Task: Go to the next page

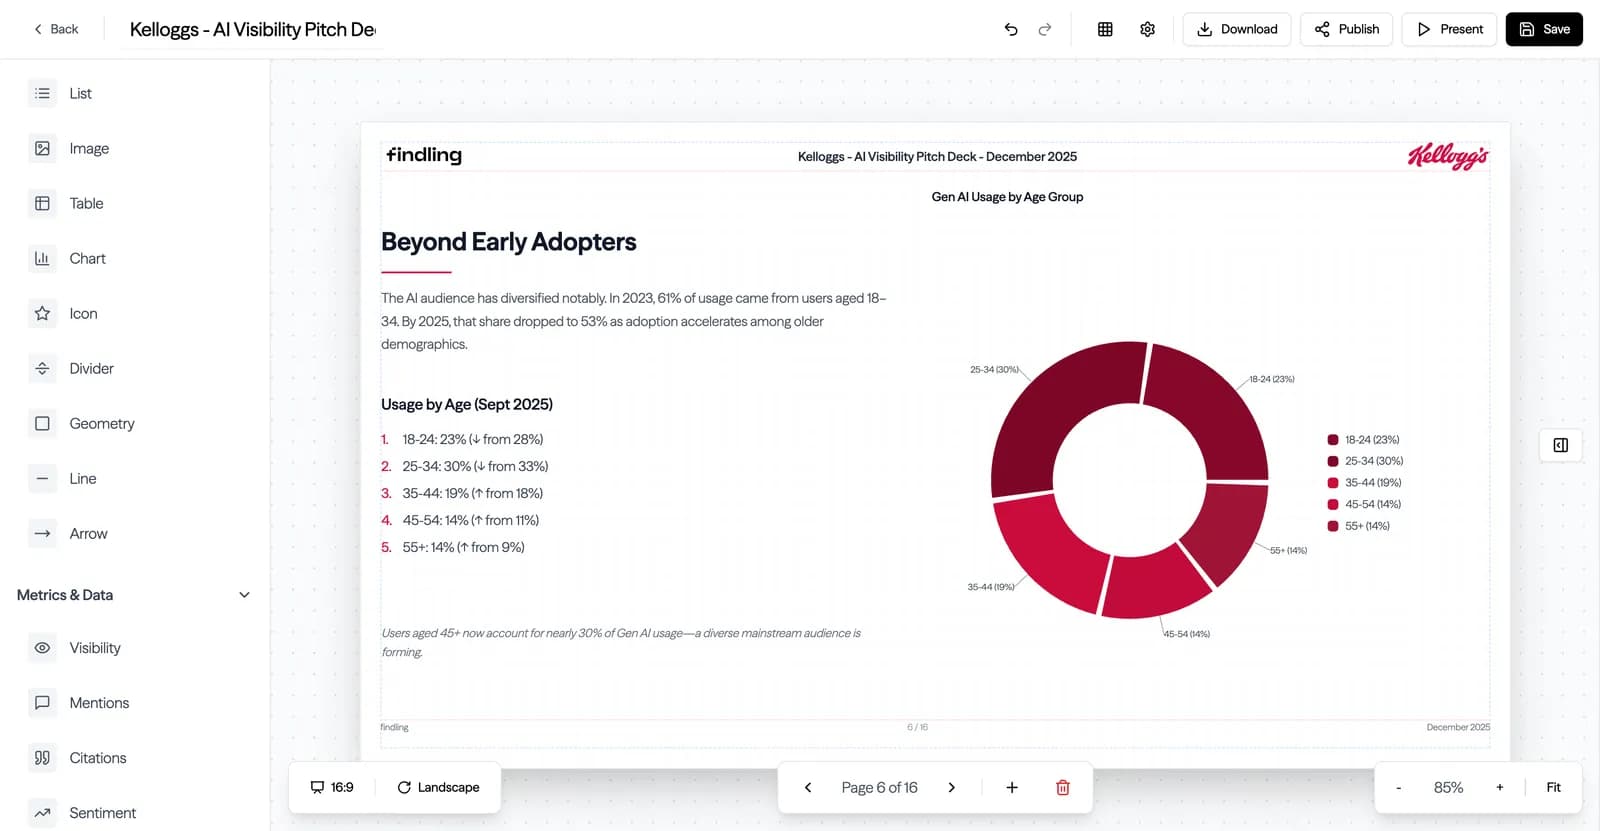Action: pos(951,787)
